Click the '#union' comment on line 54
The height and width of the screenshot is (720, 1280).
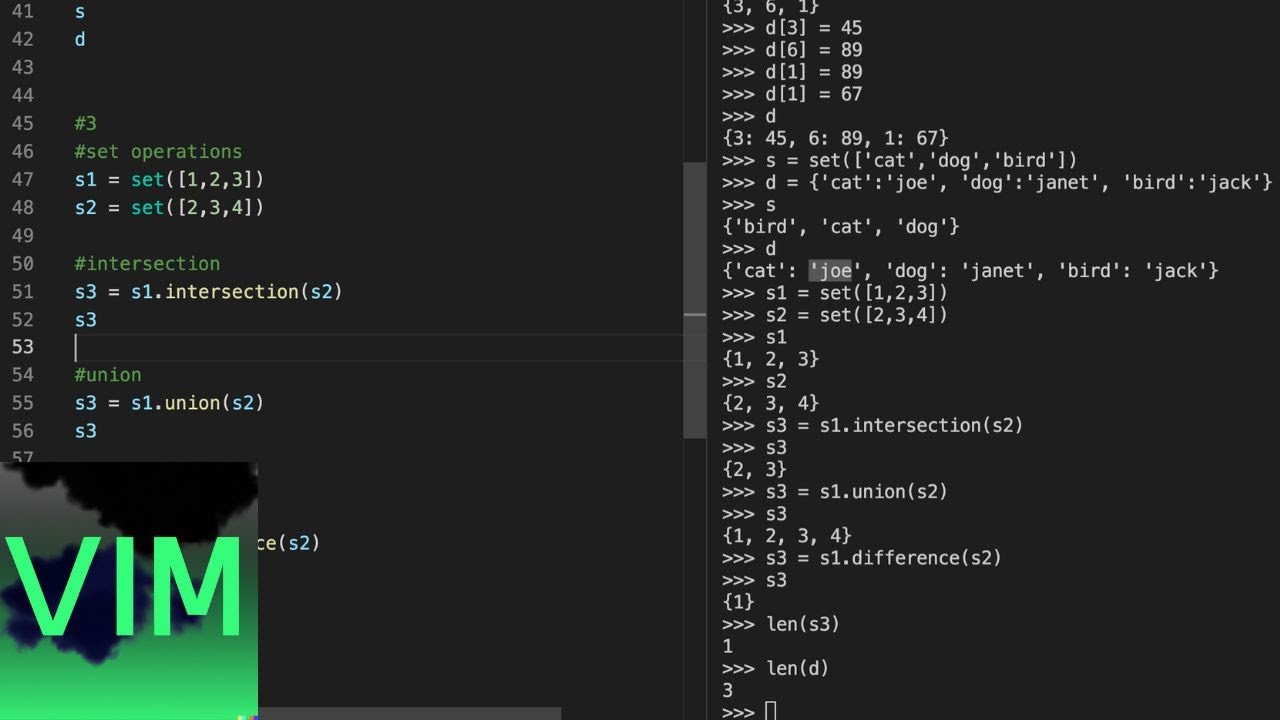[x=108, y=374]
